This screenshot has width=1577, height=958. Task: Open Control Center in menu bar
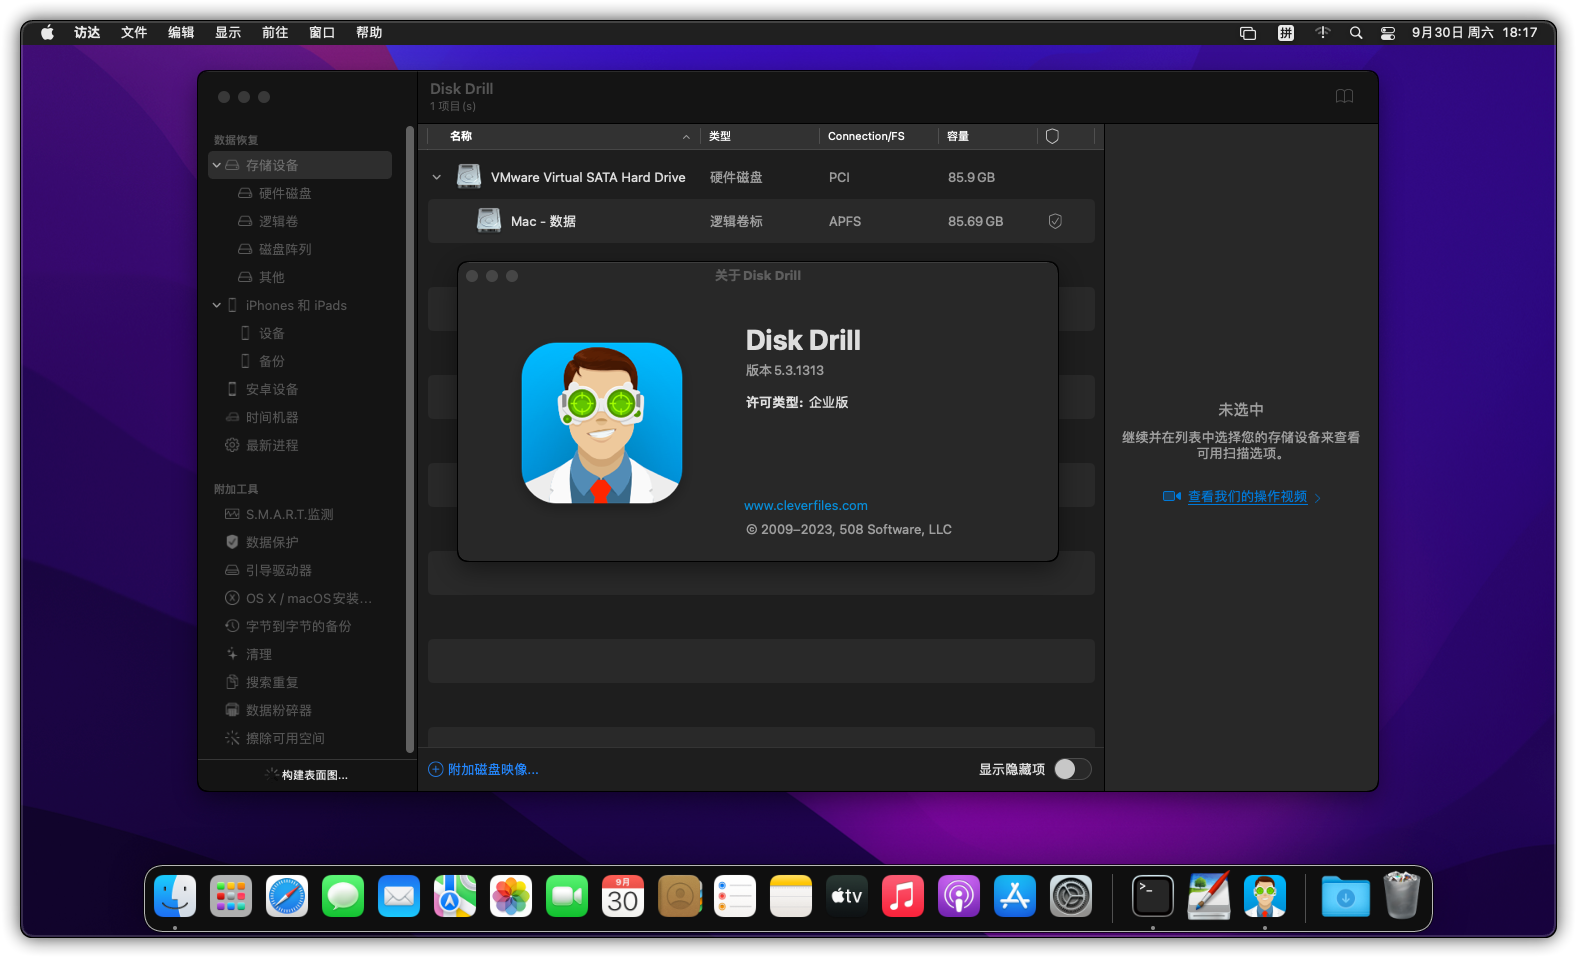point(1388,33)
